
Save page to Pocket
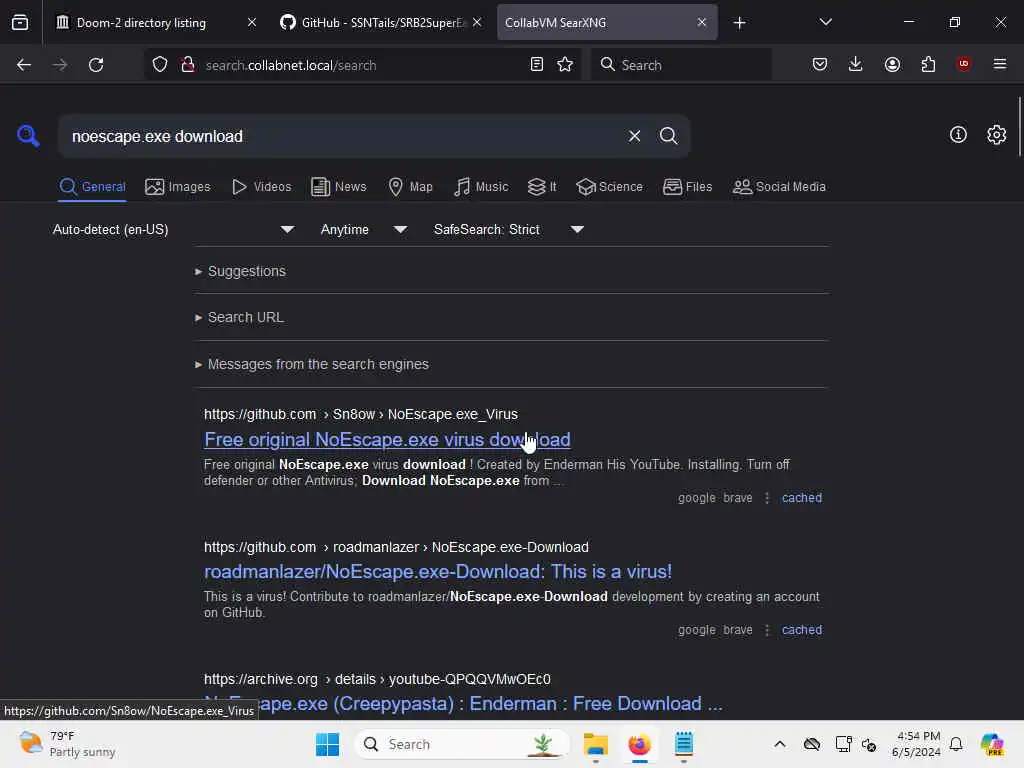(x=820, y=65)
